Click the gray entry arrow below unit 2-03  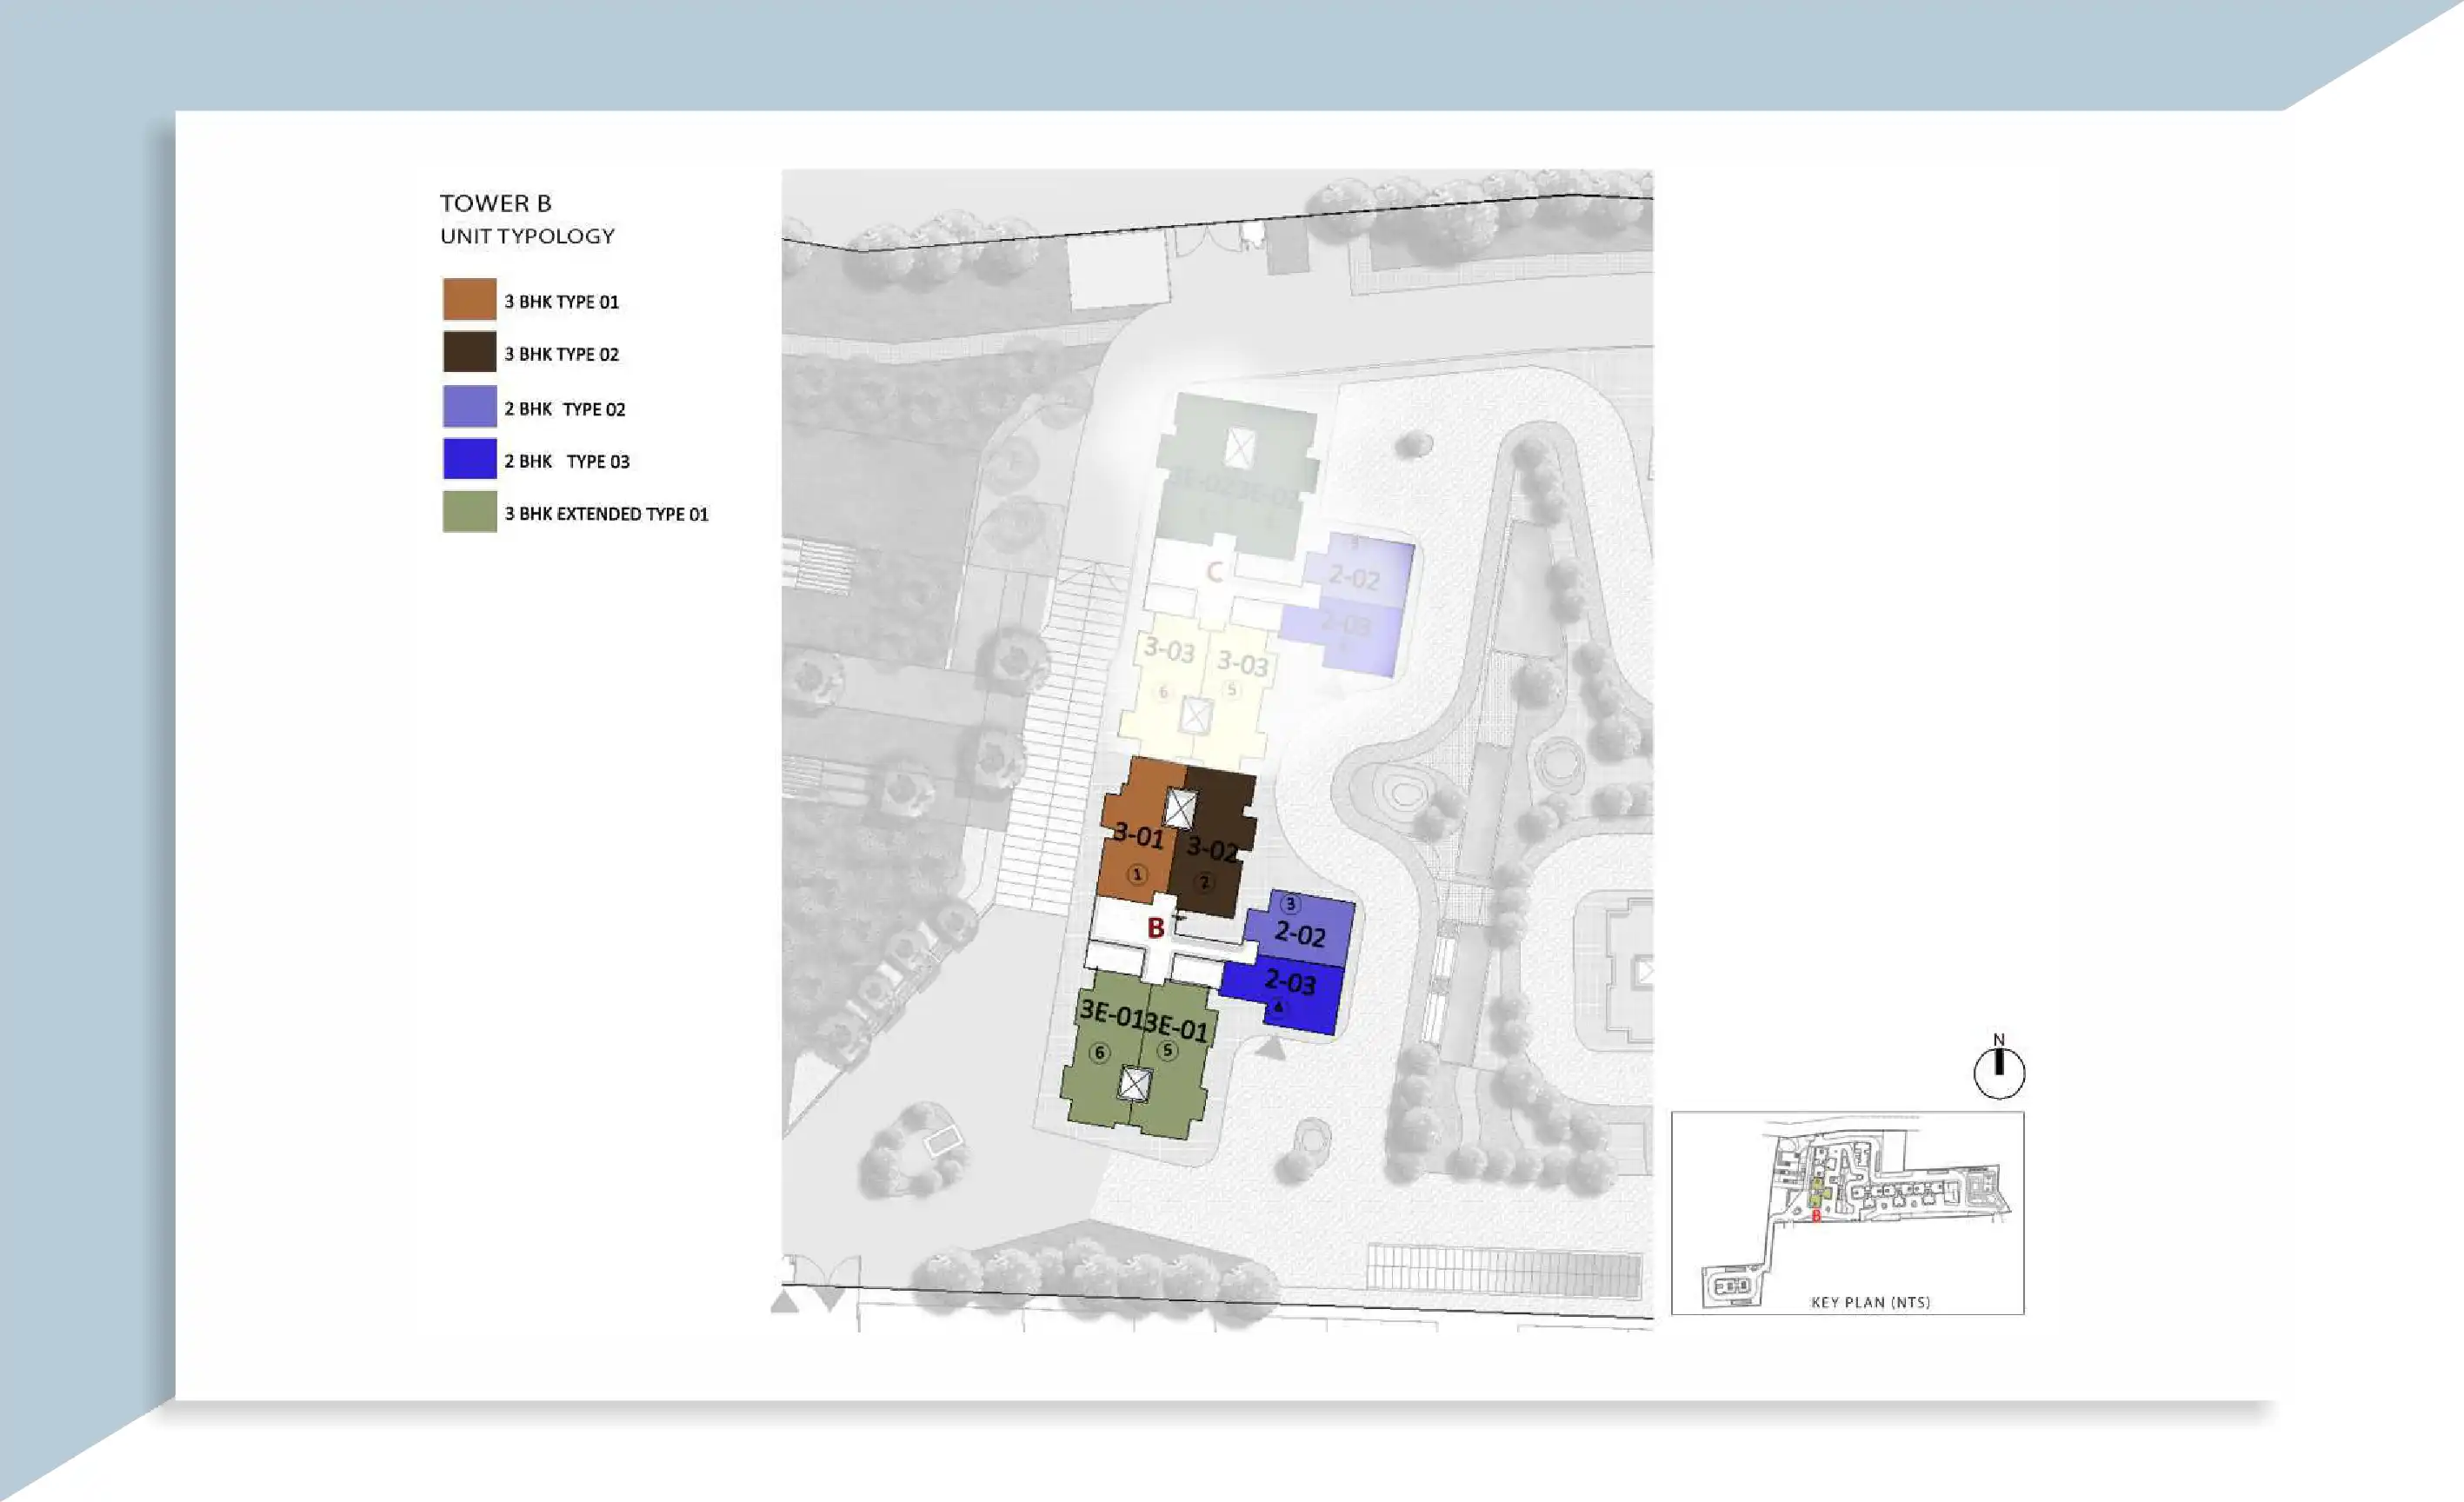click(1270, 1049)
